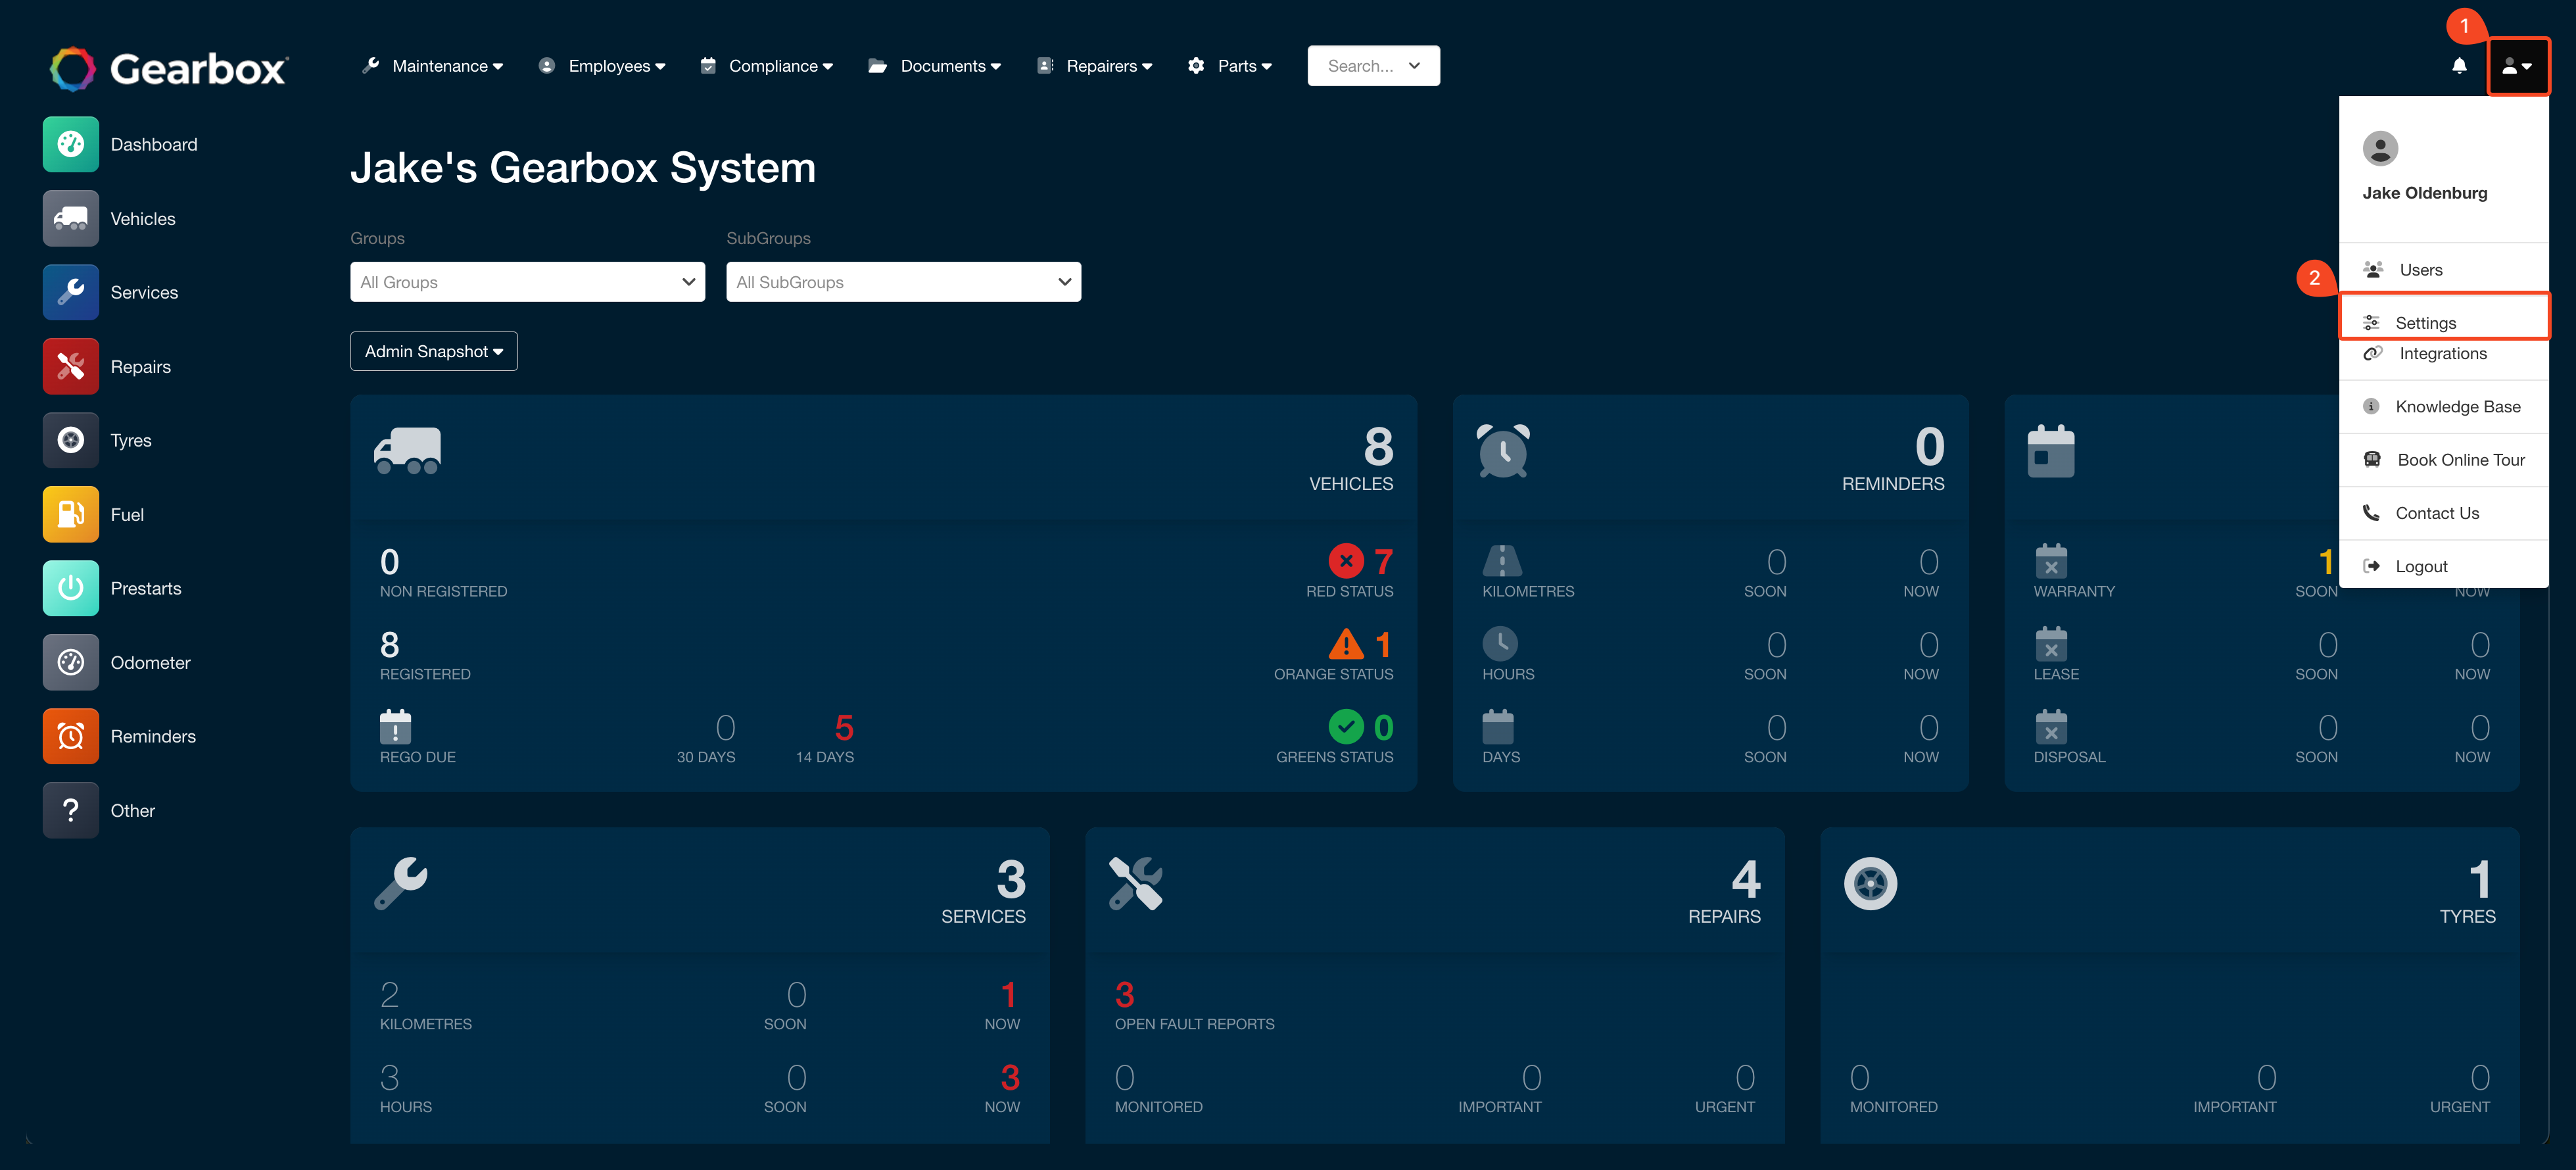
Task: Click the wrench icon in Services card
Action: point(401,883)
